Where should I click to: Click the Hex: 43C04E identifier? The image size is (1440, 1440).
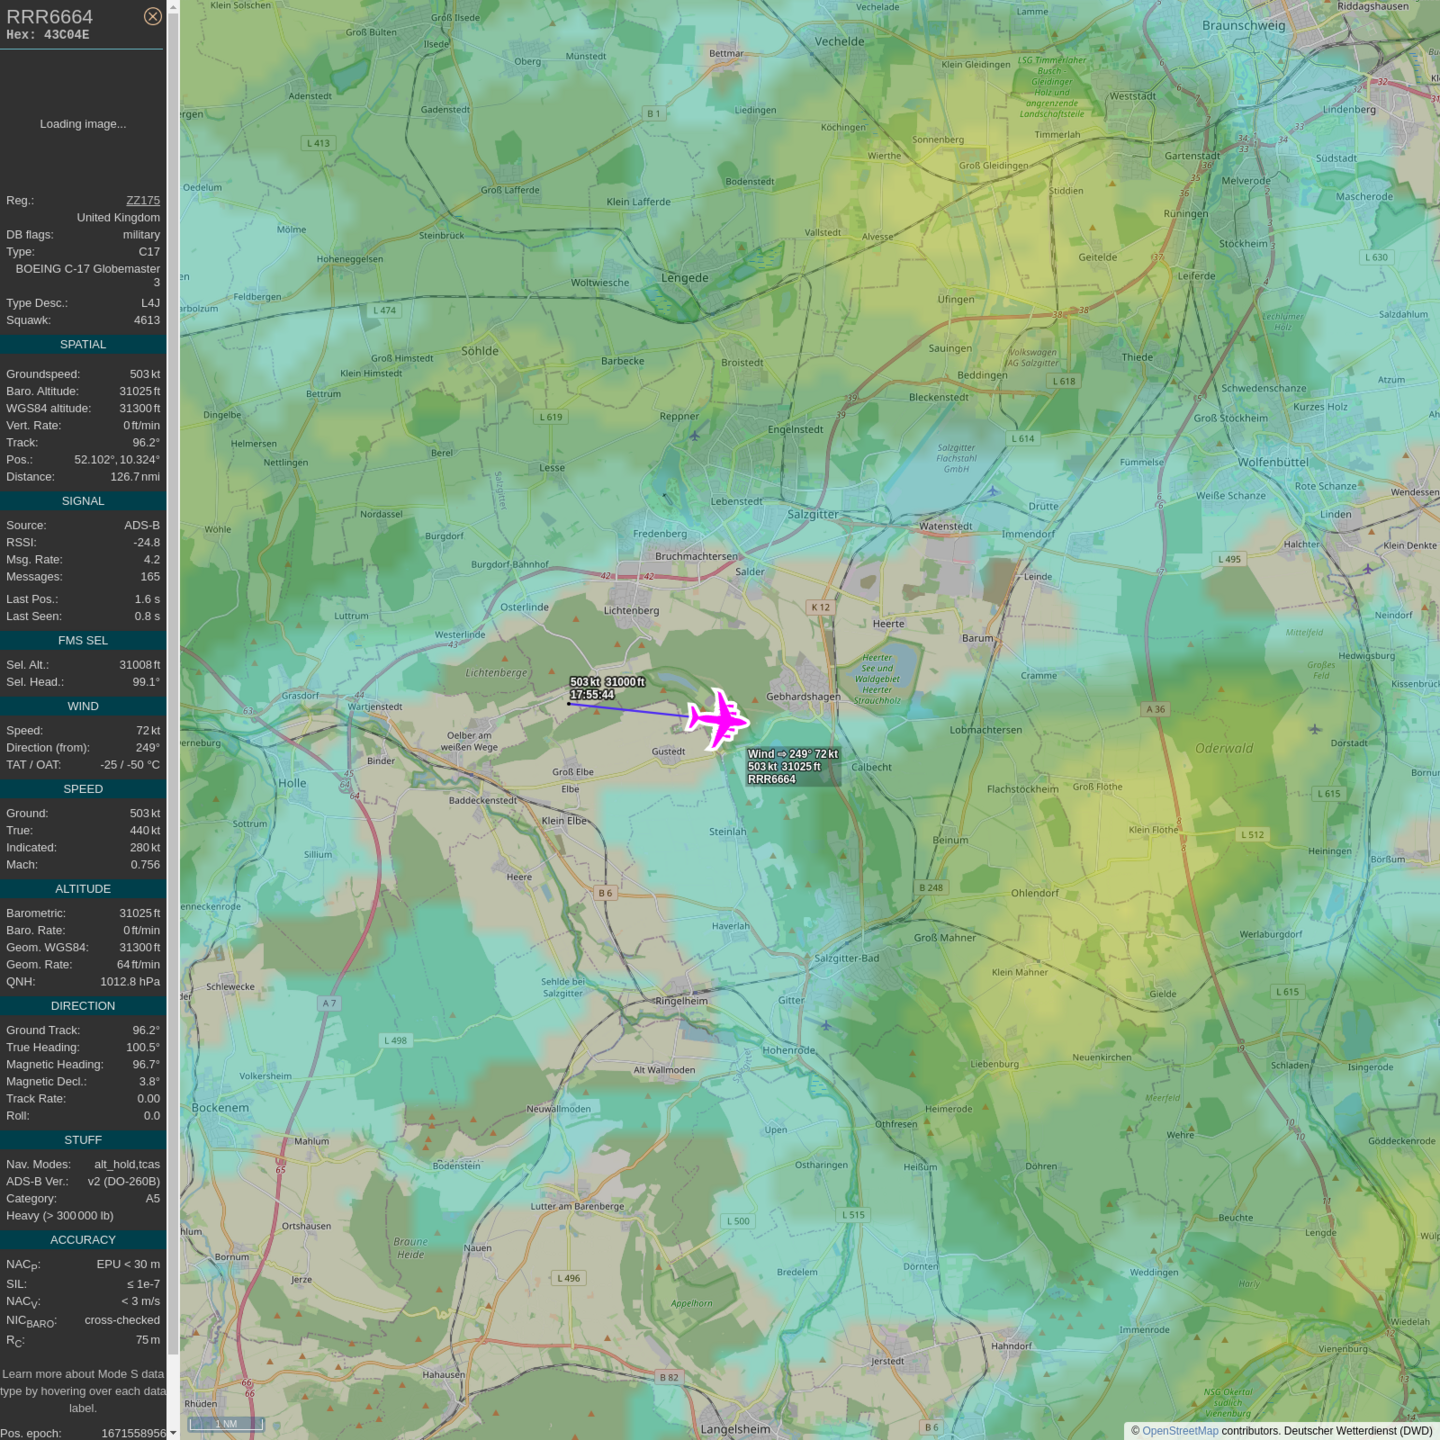click(x=48, y=35)
